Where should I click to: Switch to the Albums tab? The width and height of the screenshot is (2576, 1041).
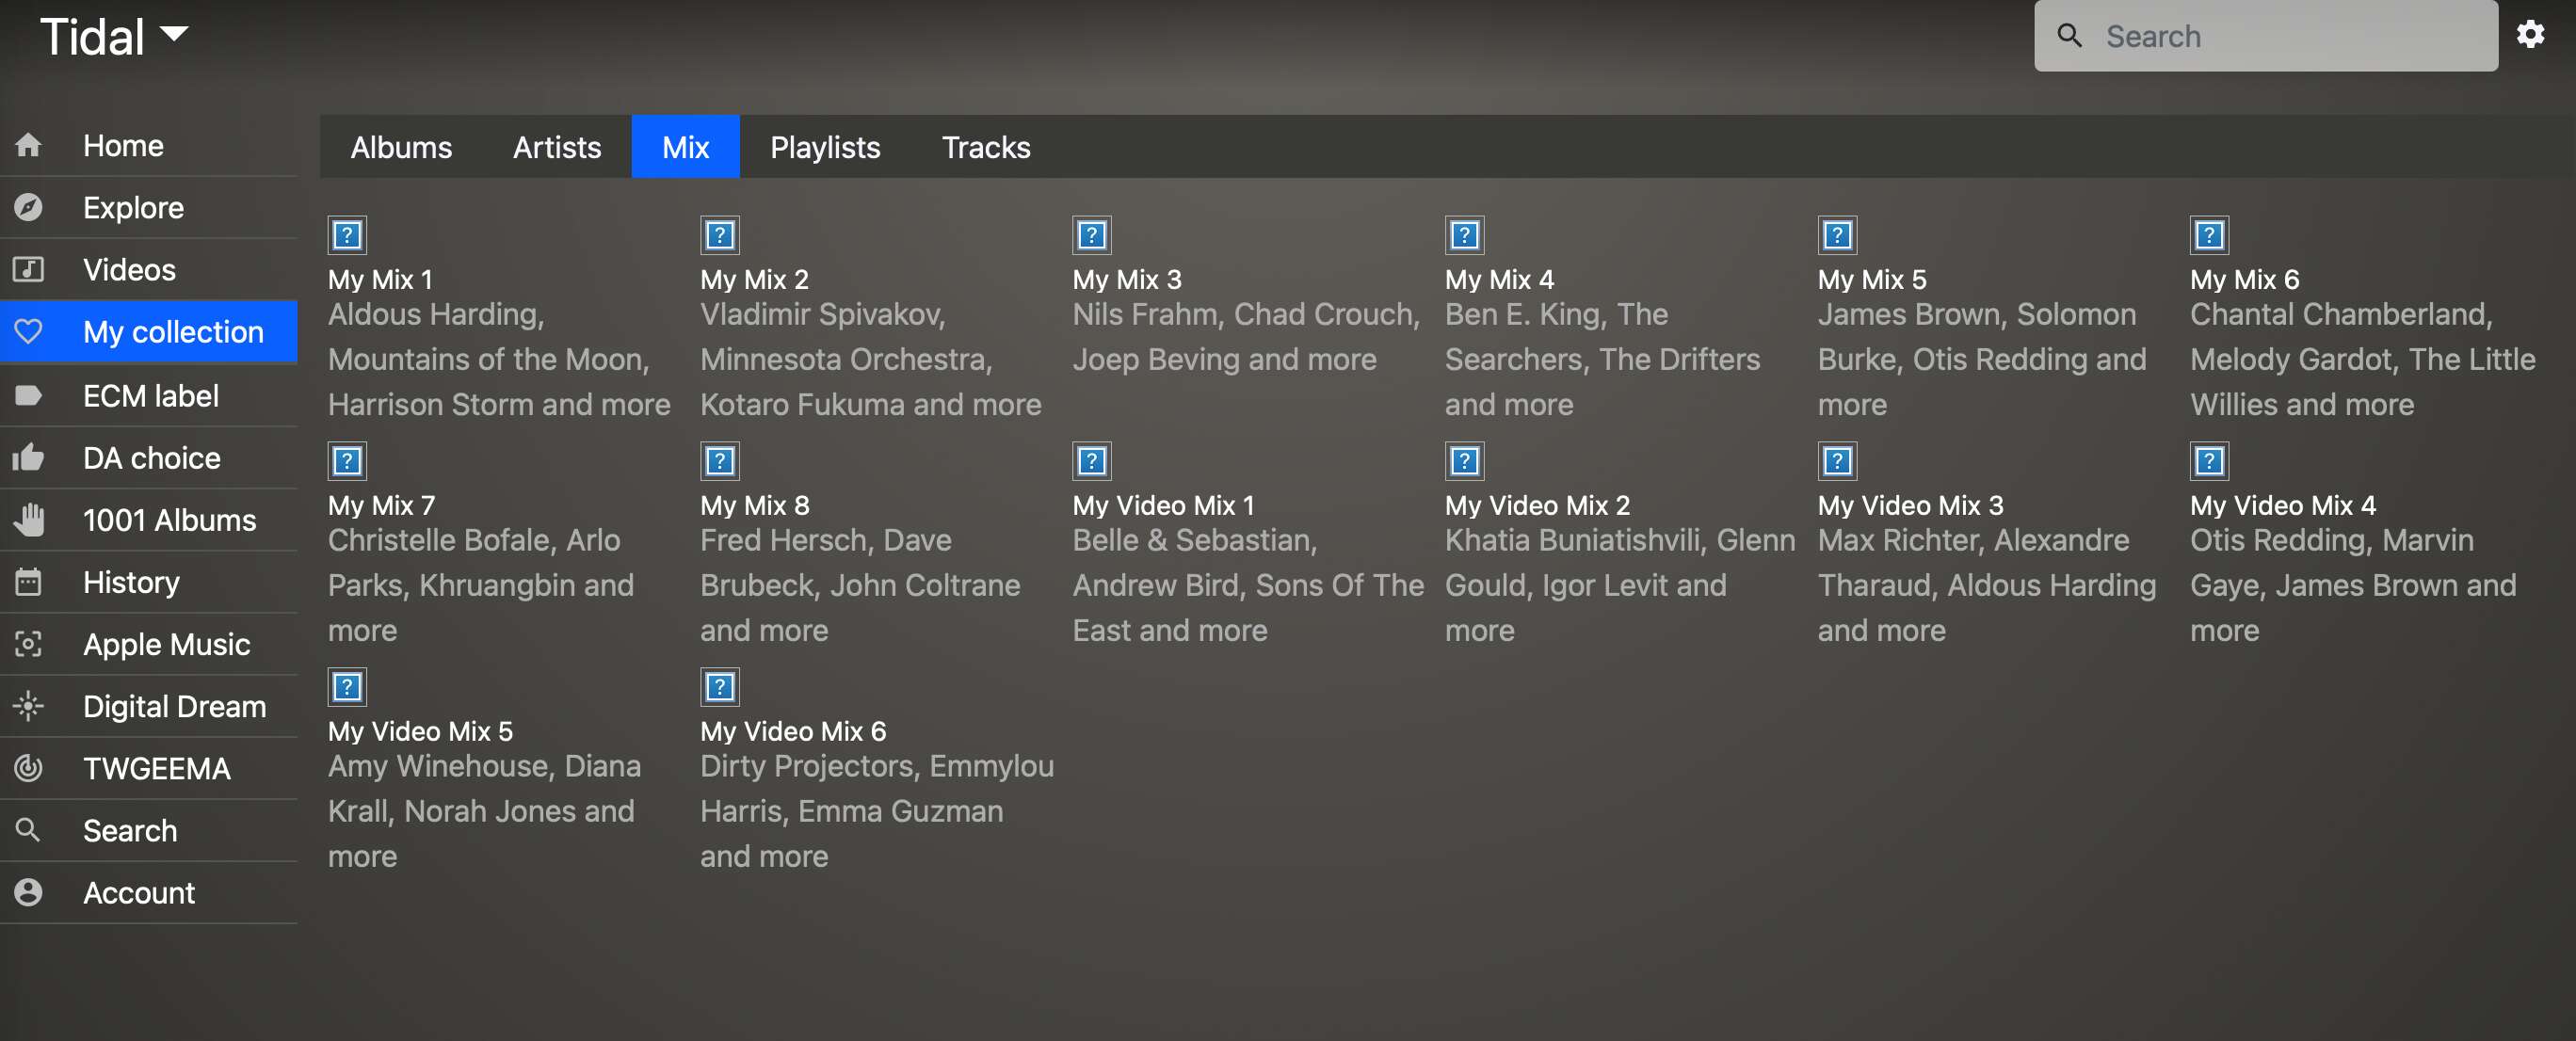coord(401,147)
